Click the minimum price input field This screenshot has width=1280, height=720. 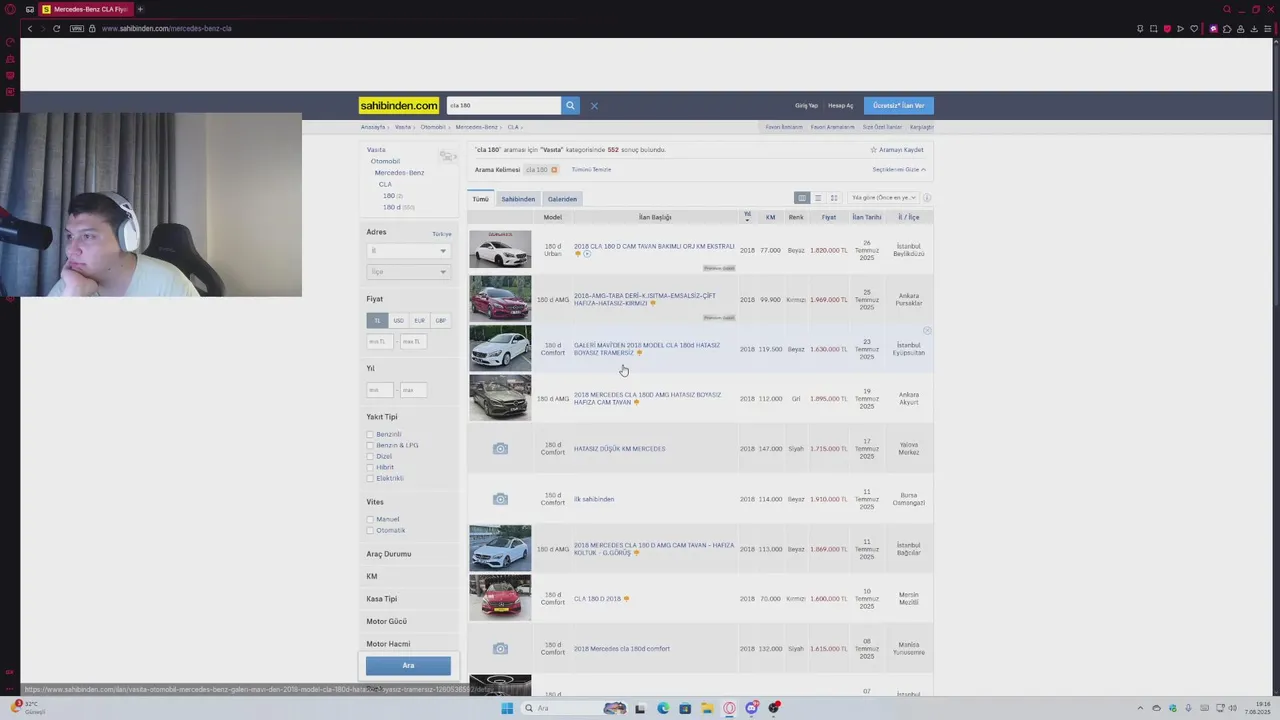tap(380, 342)
